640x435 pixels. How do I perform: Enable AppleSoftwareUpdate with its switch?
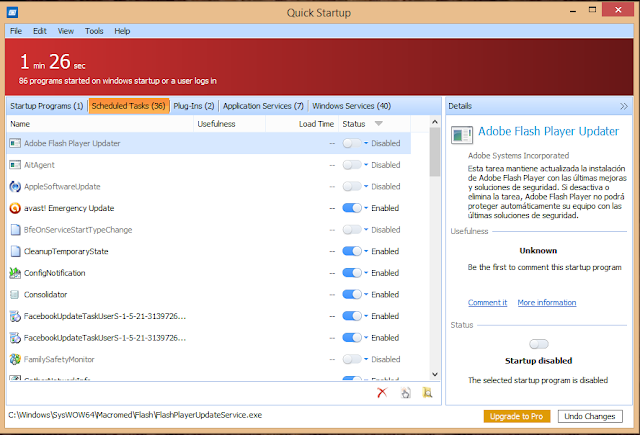point(352,186)
